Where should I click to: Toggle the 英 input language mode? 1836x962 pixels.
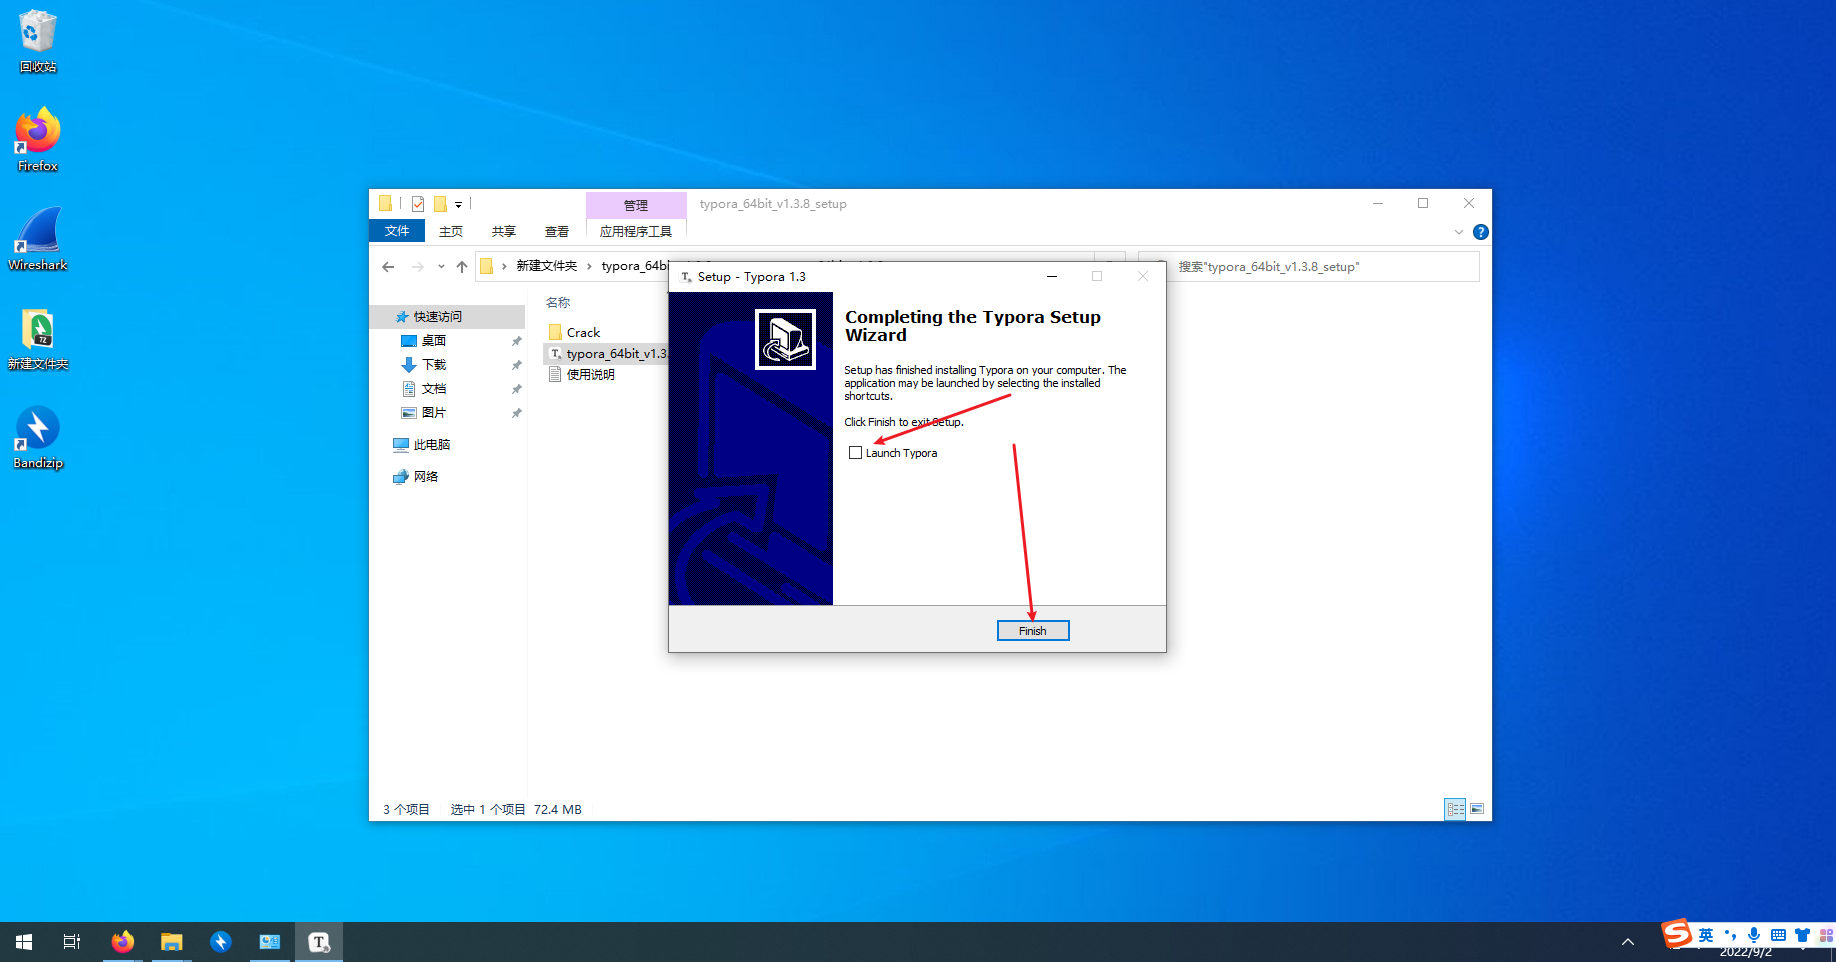[x=1706, y=935]
